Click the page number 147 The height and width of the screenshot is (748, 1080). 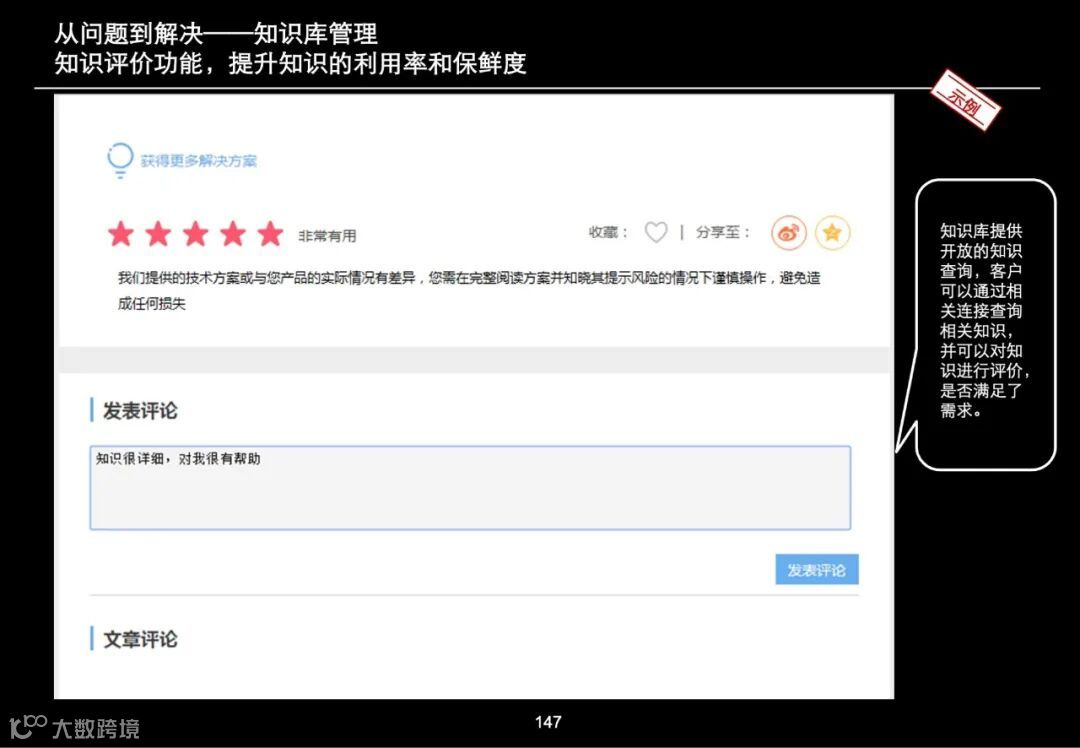click(548, 722)
